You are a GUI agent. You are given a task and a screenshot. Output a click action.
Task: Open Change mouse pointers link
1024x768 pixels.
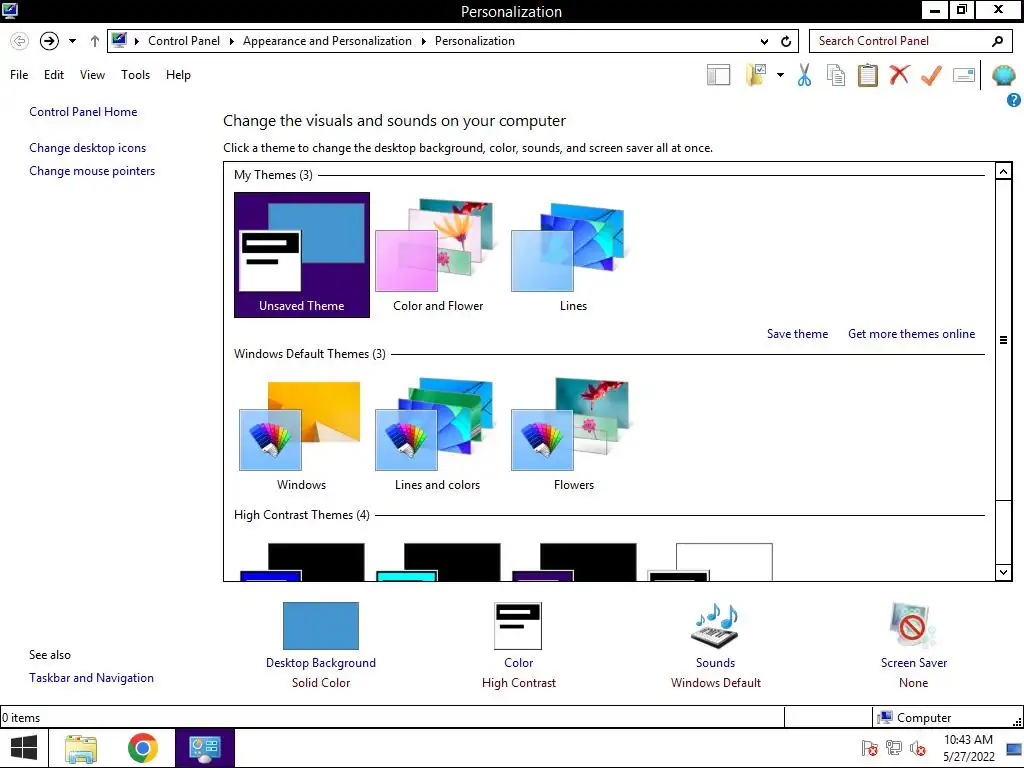pos(92,171)
